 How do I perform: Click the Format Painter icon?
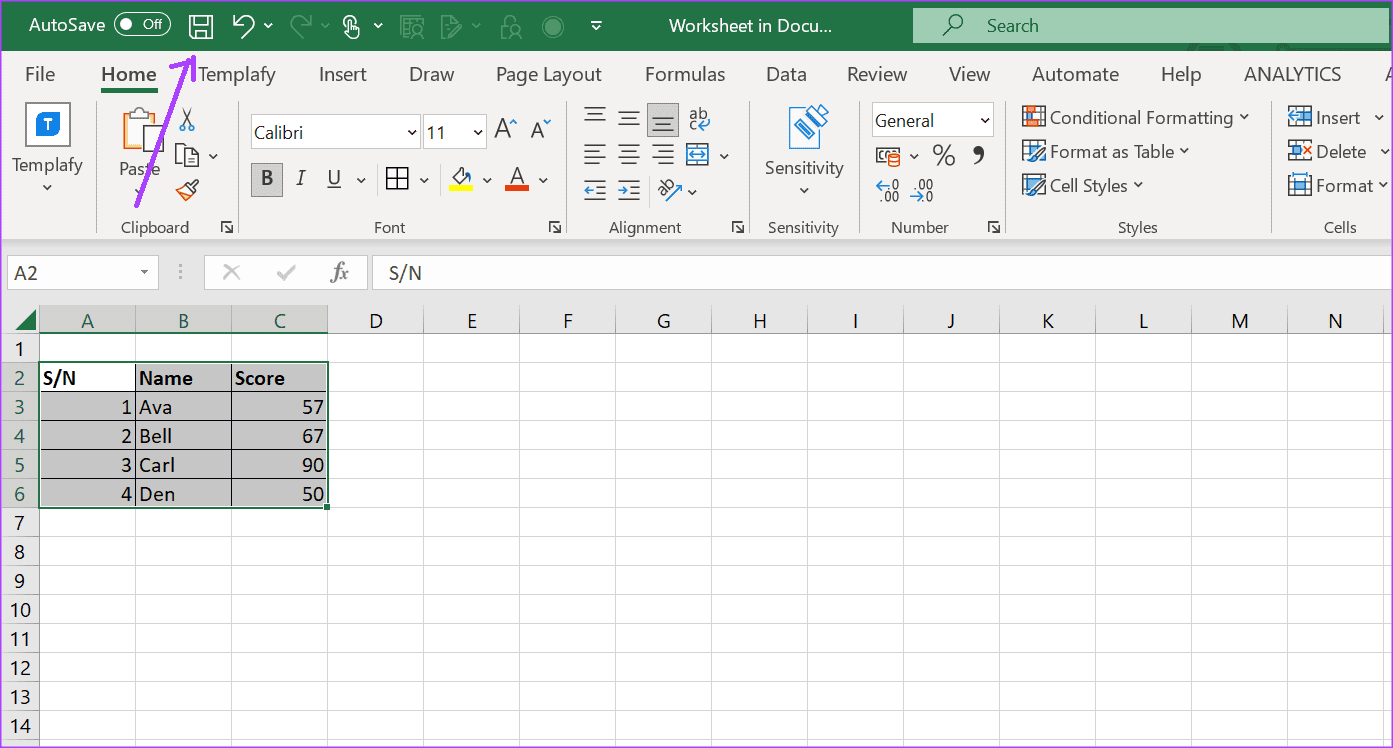click(186, 190)
